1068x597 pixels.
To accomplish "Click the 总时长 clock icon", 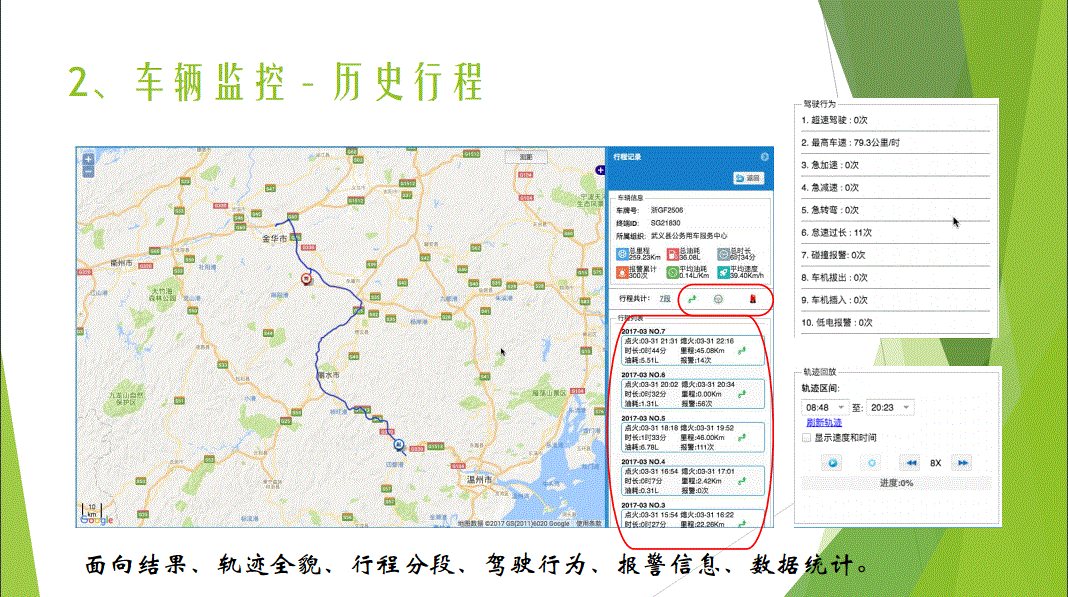I will click(723, 254).
